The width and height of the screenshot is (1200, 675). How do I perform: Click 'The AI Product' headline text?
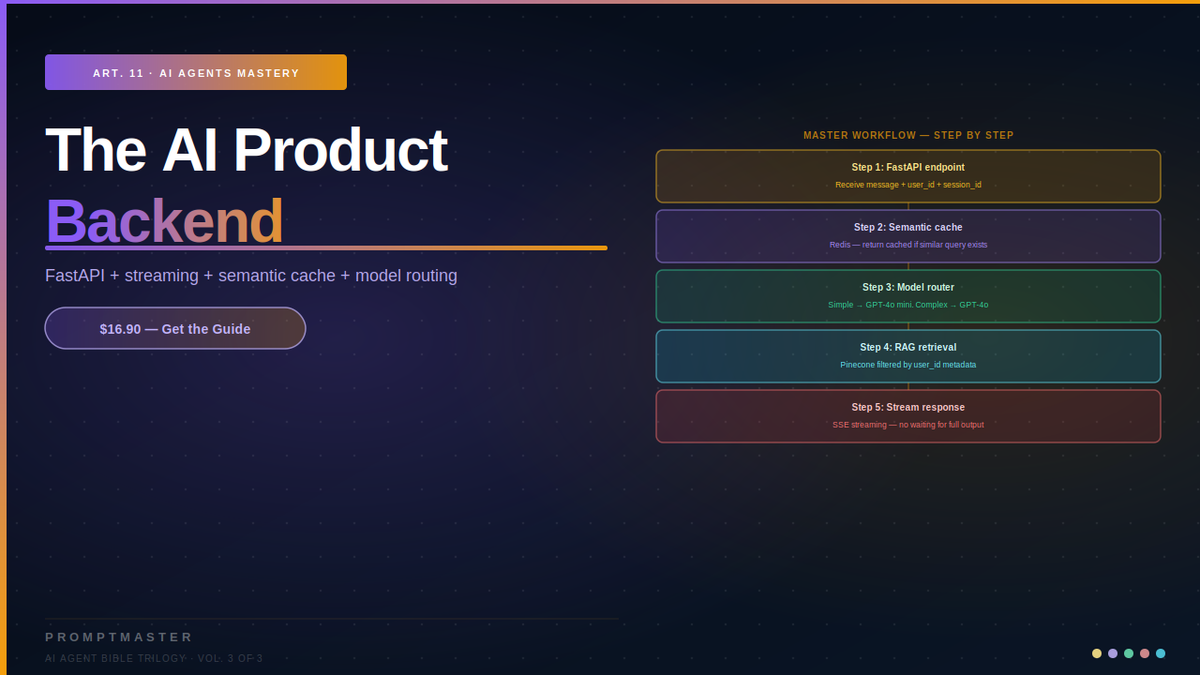tap(246, 150)
